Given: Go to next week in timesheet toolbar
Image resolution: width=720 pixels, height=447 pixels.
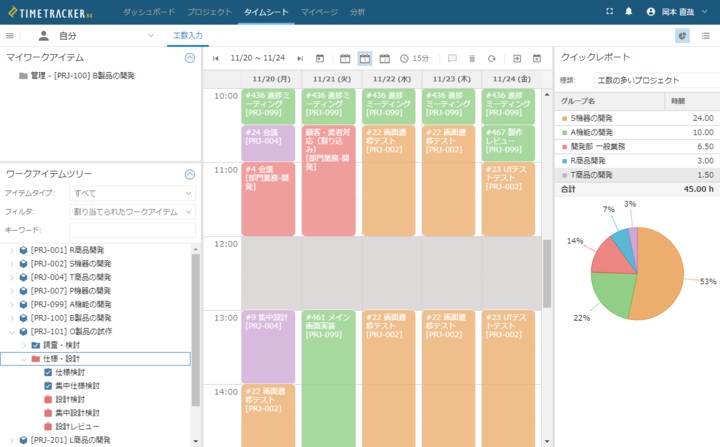Looking at the screenshot, I should point(300,58).
